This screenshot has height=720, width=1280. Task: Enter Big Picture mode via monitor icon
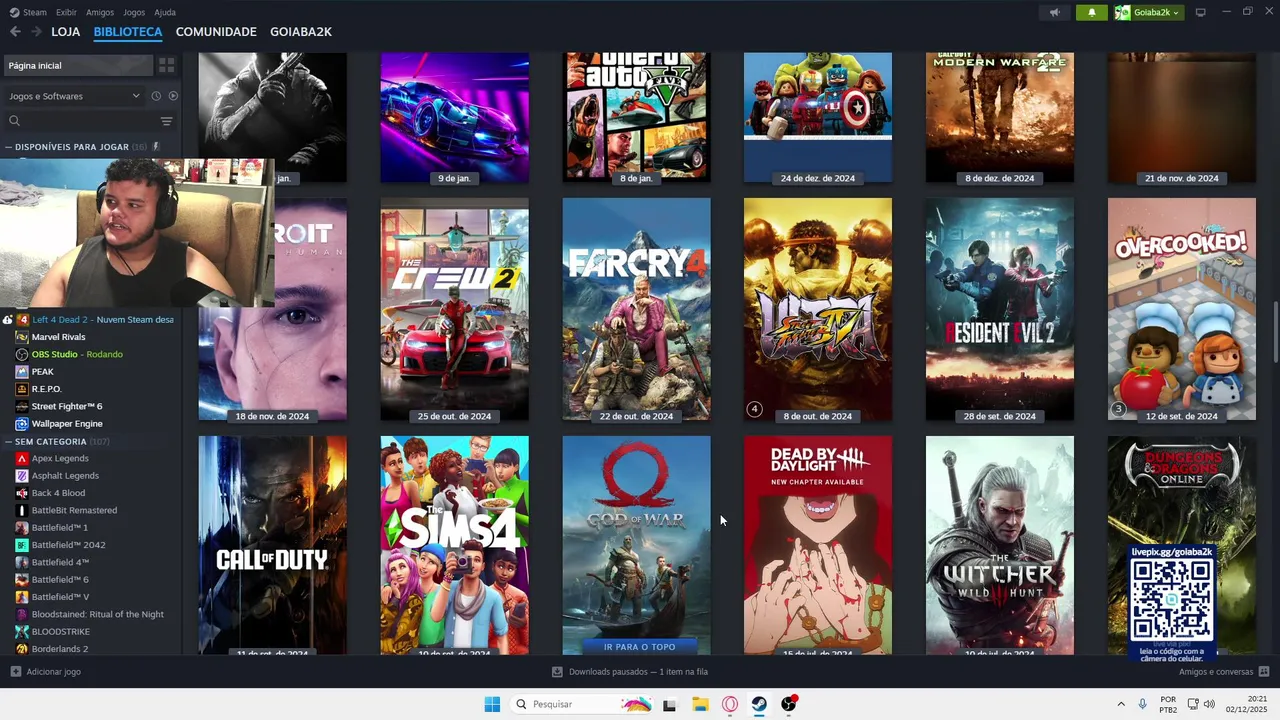click(1201, 12)
